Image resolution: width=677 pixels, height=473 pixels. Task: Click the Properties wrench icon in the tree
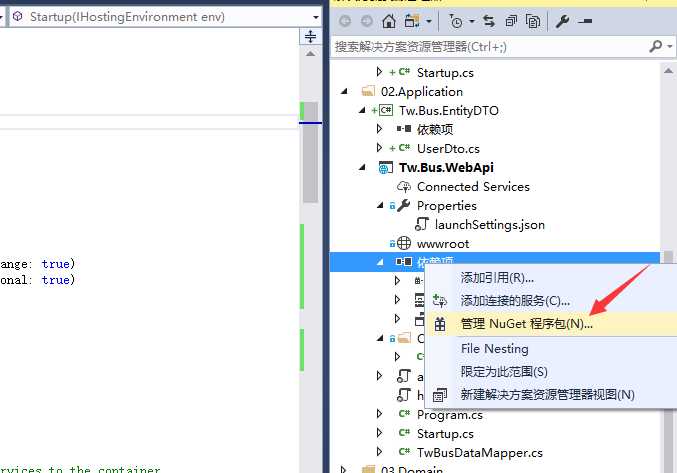404,205
